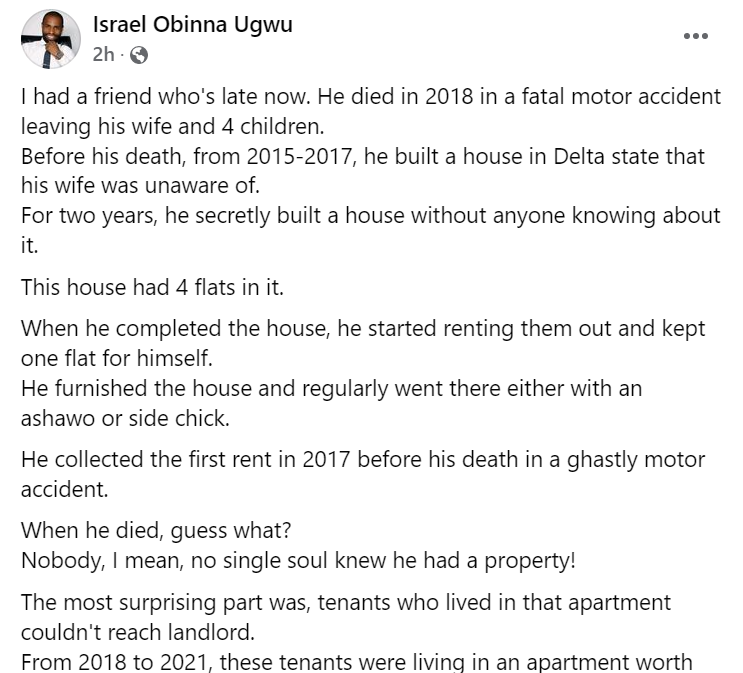The height and width of the screenshot is (673, 743).
Task: Click the line 'The most surprising part was'
Action: pyautogui.click(x=346, y=603)
